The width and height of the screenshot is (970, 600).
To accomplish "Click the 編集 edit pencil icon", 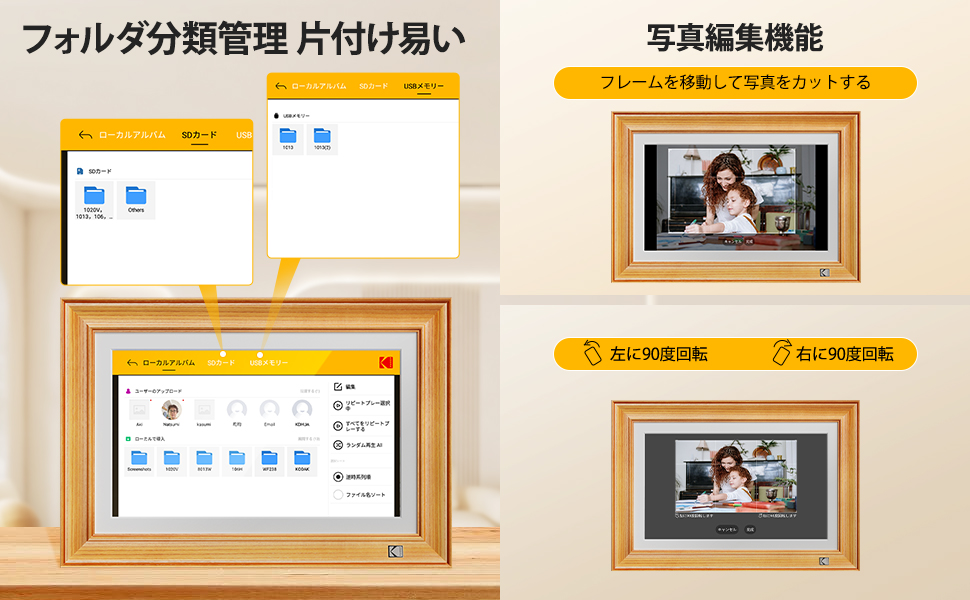I will [x=338, y=387].
